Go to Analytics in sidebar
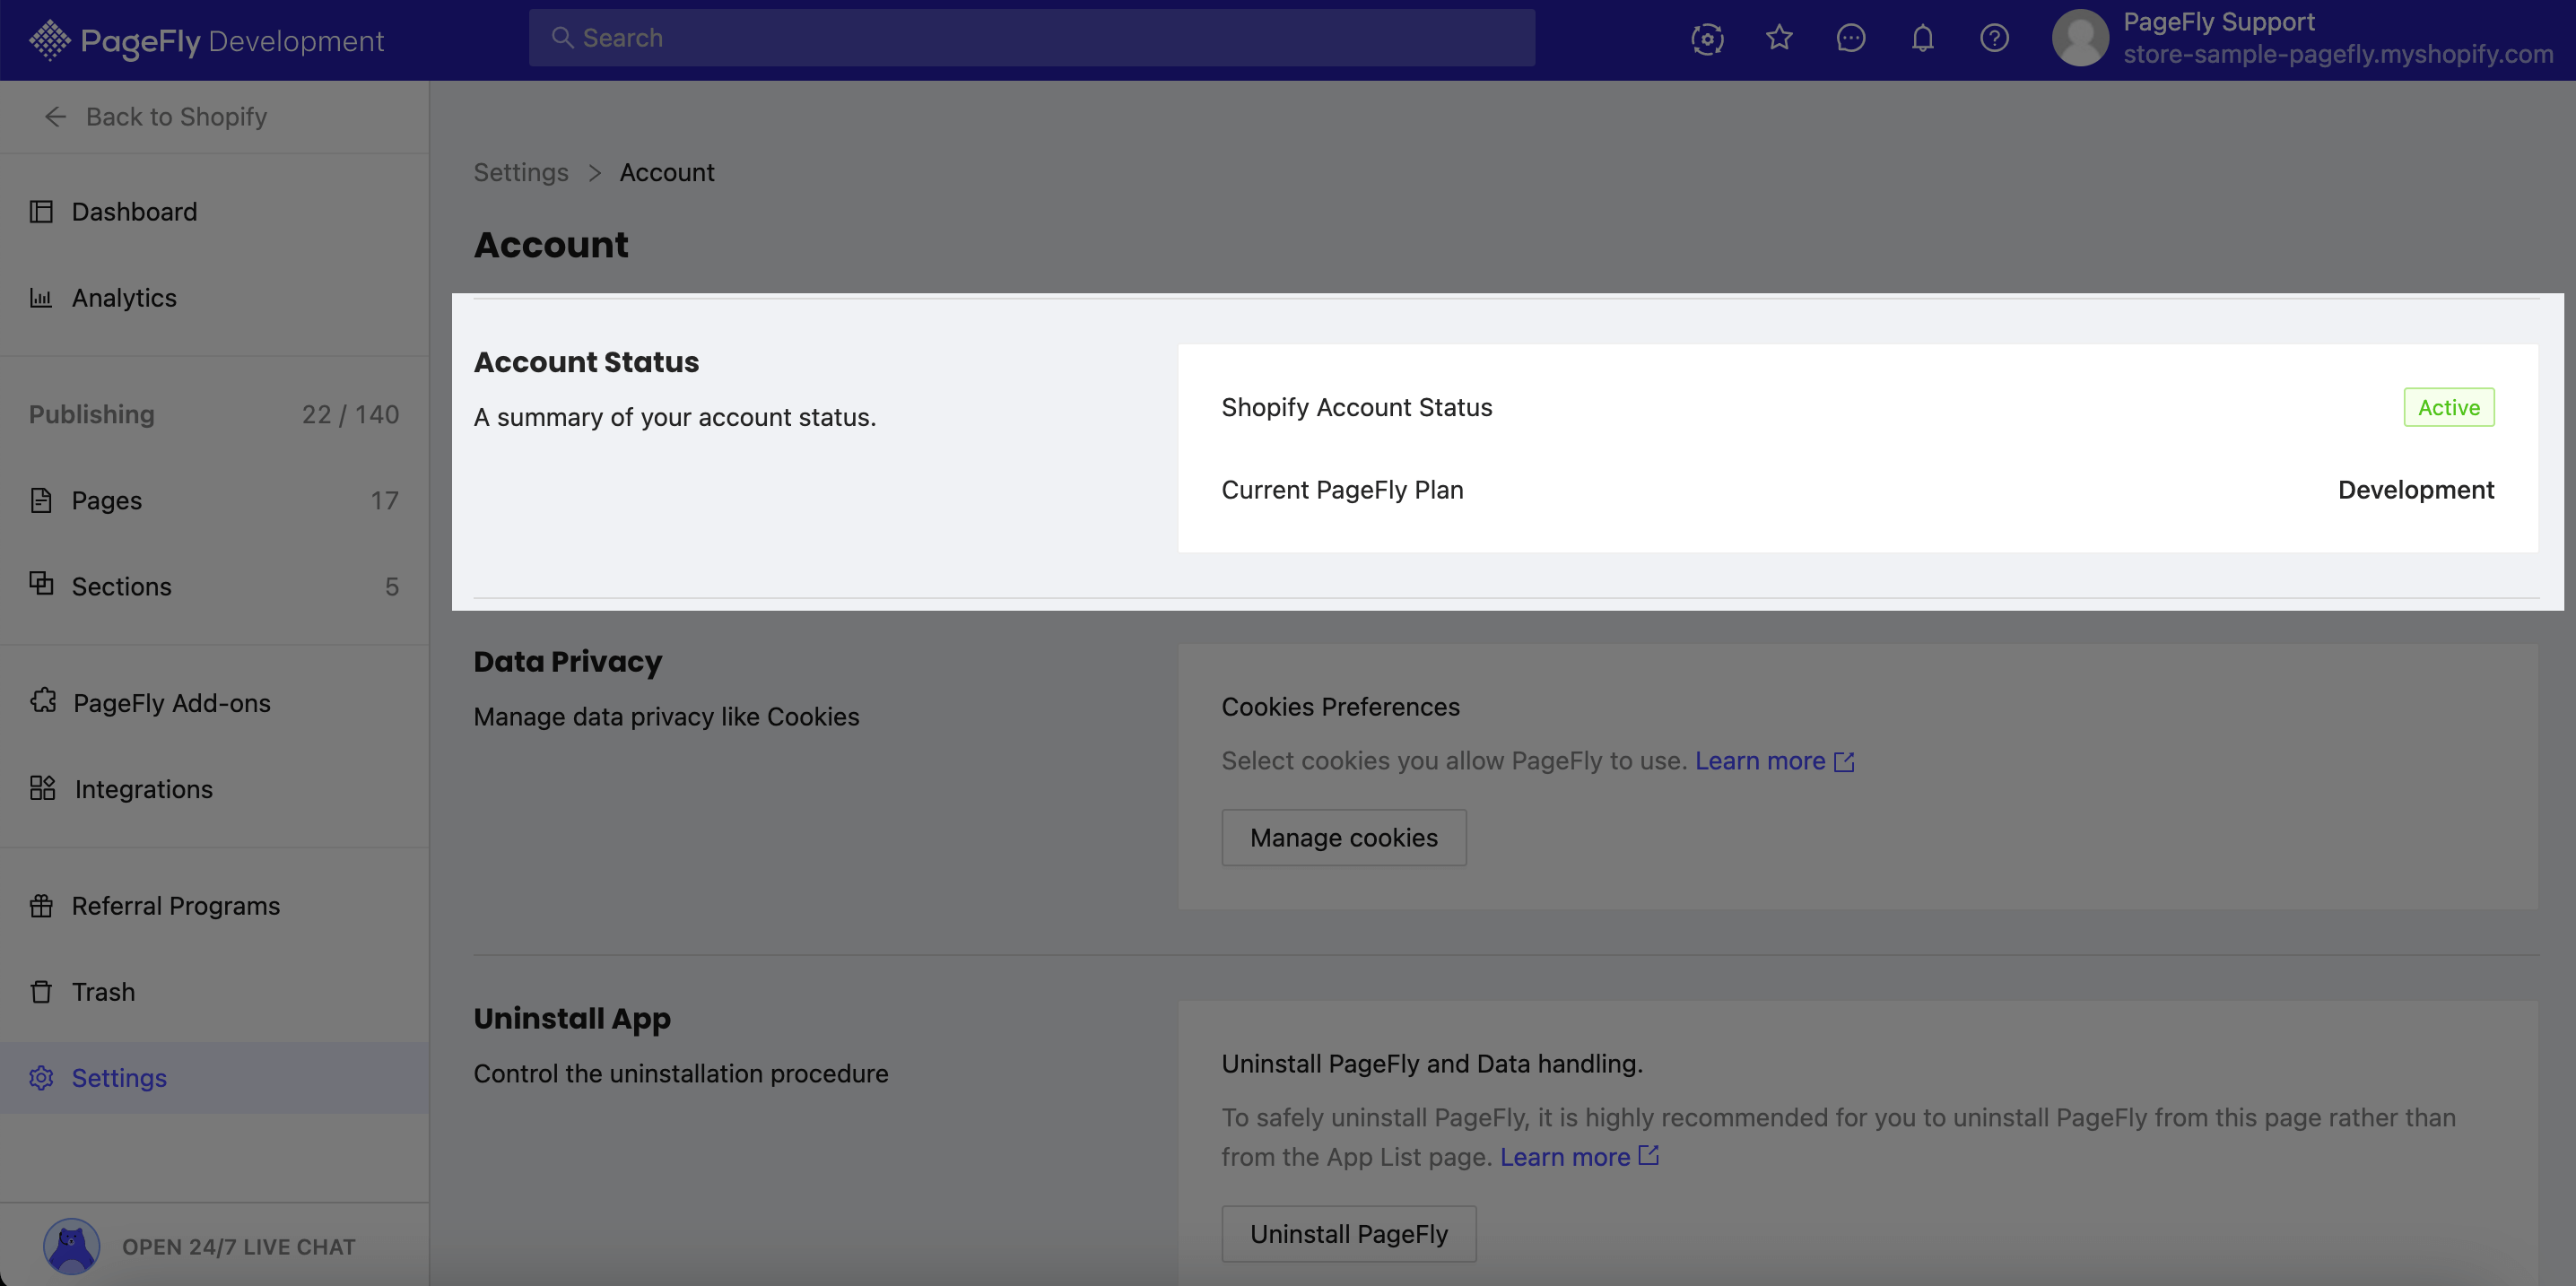The height and width of the screenshot is (1286, 2576). tap(214, 298)
